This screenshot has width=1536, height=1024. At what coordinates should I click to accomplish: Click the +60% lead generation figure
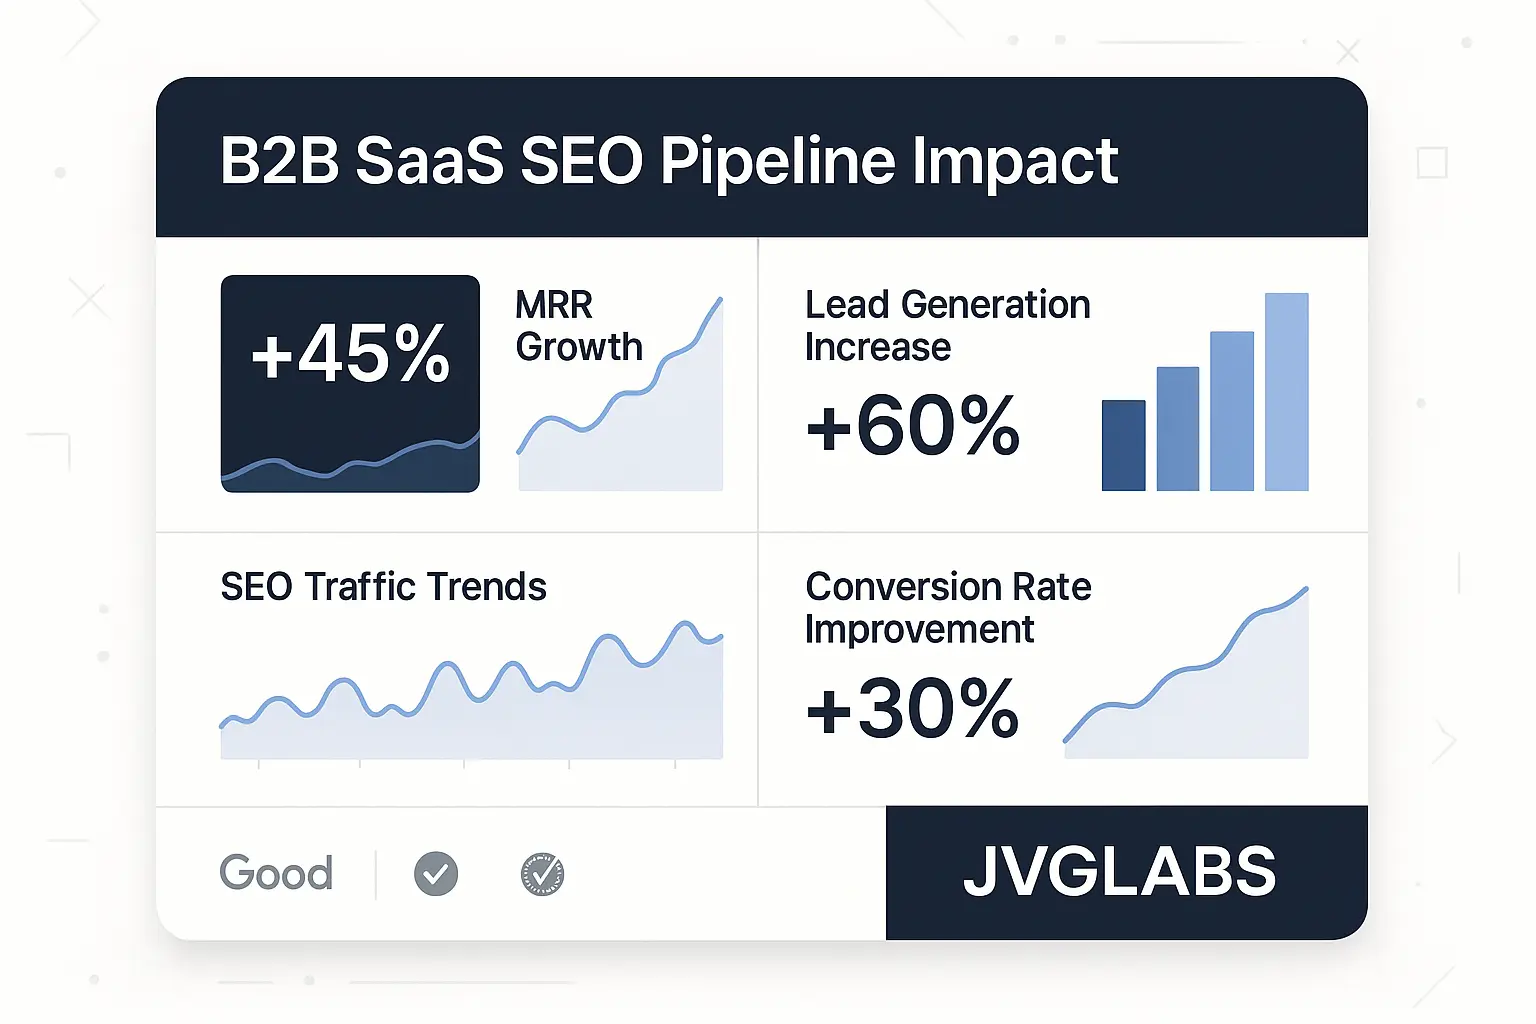[x=912, y=426]
